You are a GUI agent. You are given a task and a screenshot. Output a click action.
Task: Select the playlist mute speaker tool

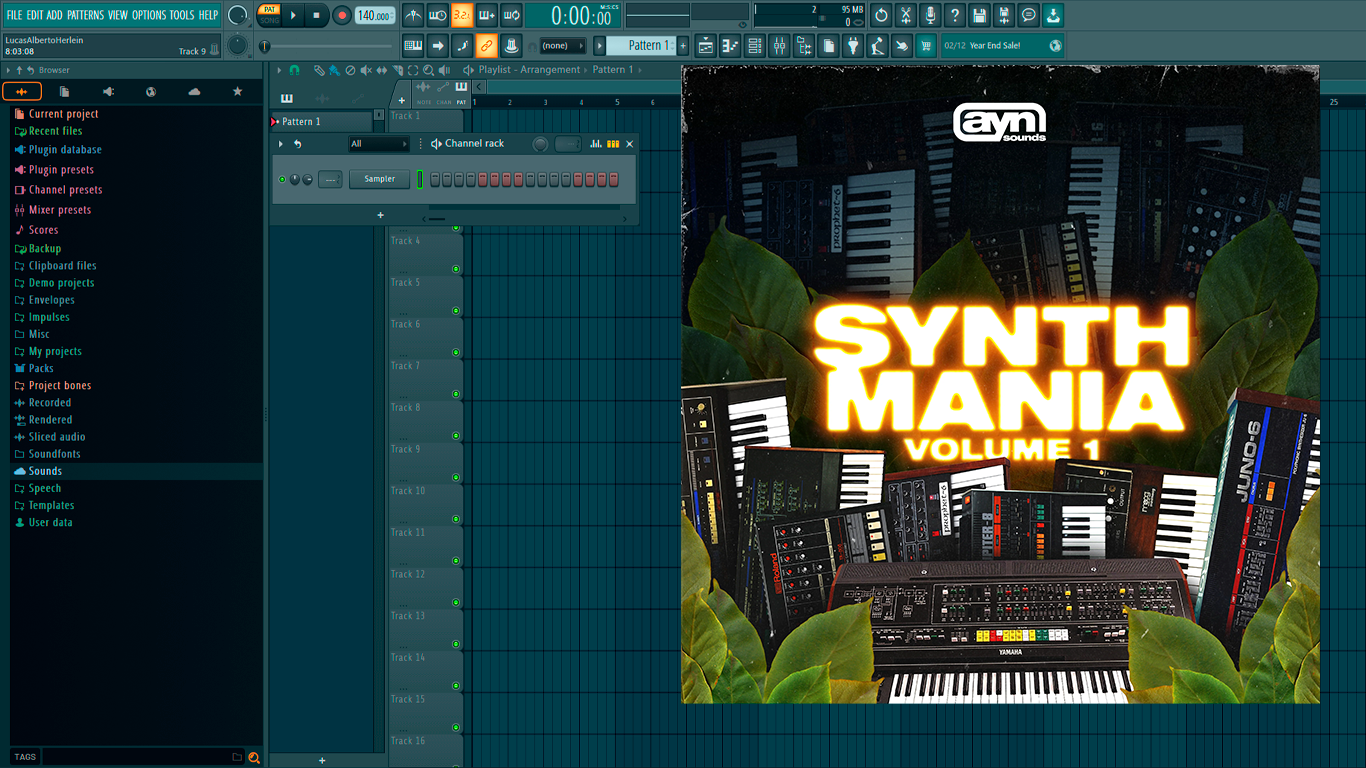coord(366,70)
